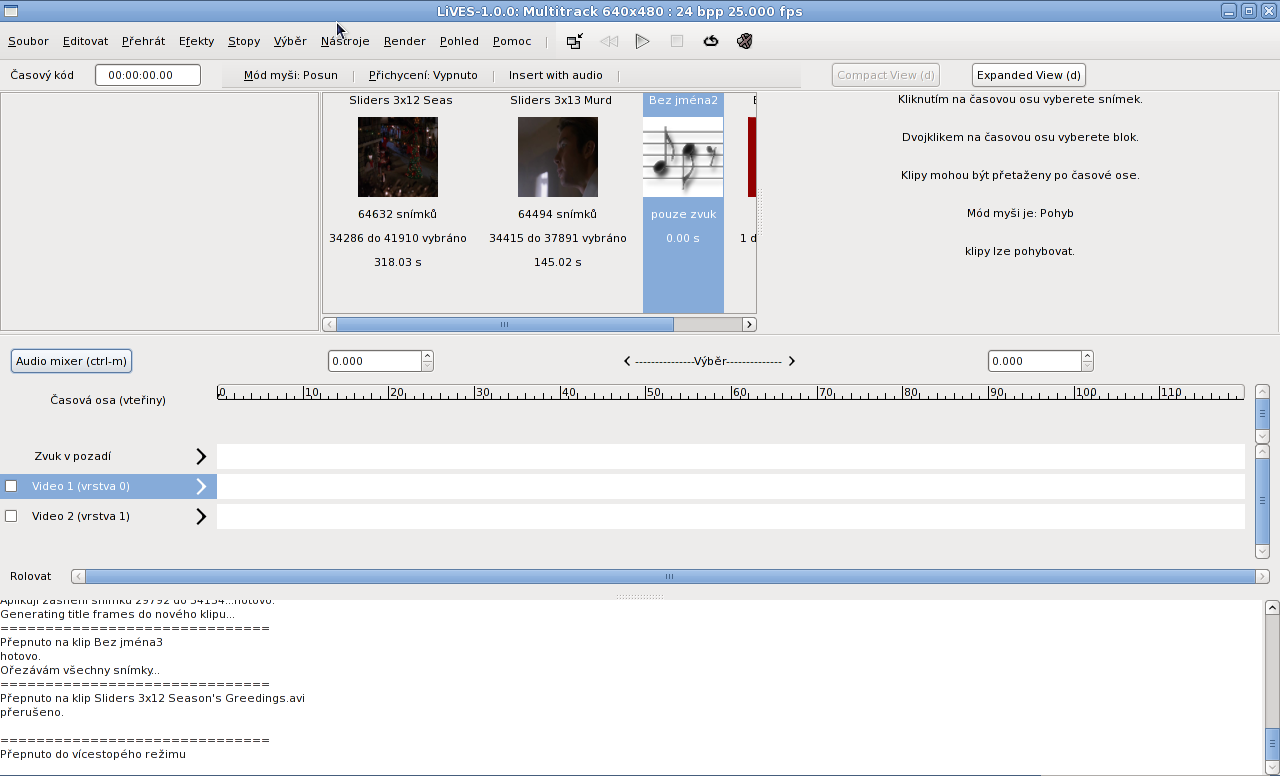The height and width of the screenshot is (776, 1280).
Task: Expand the Video 1 track arrow
Action: 201,486
